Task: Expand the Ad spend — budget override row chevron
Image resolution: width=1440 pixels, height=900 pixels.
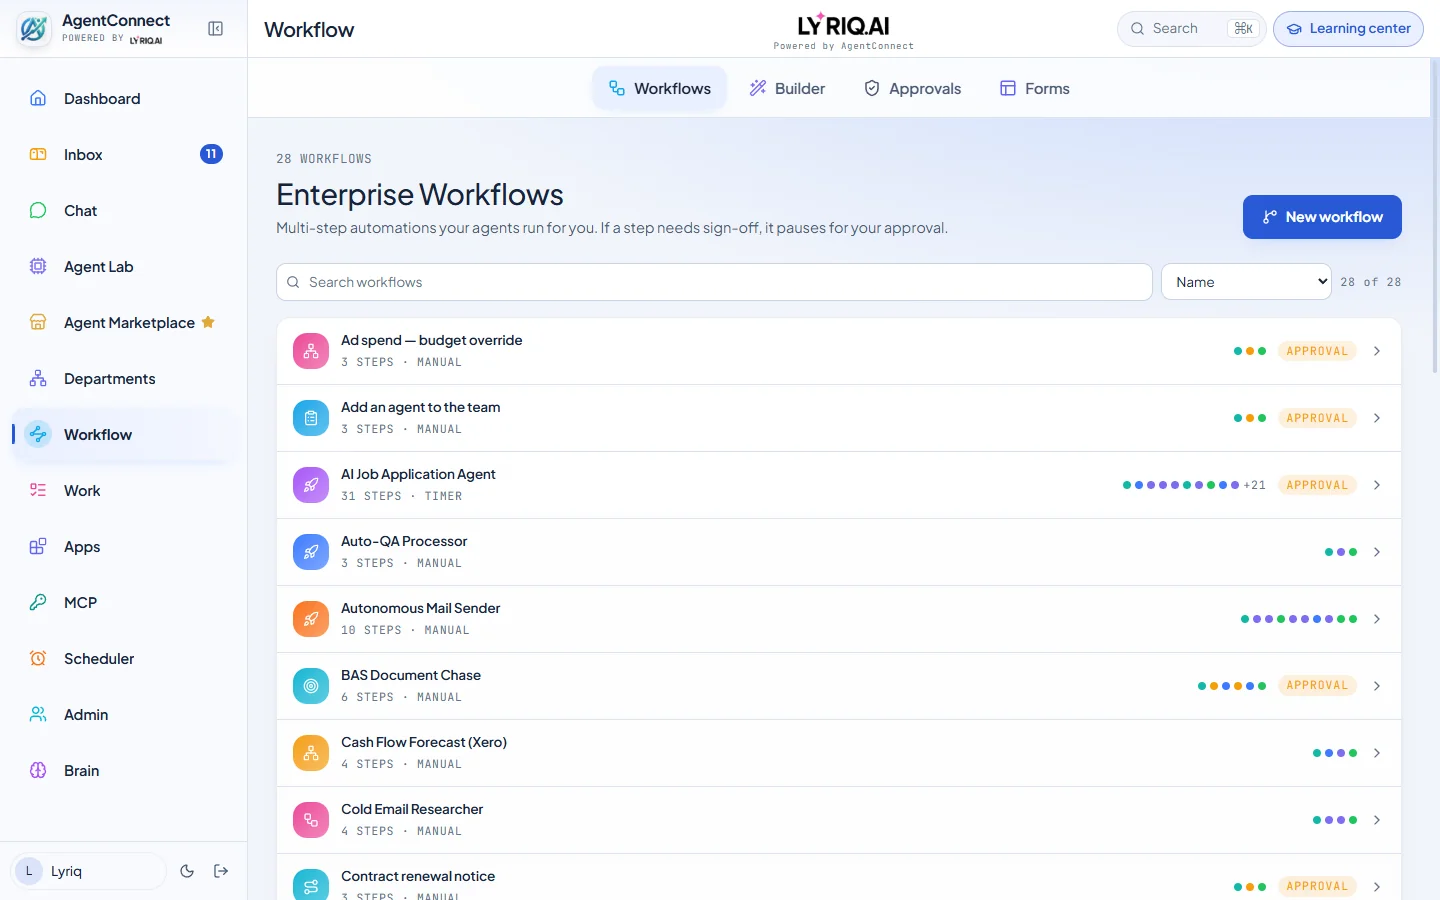Action: coord(1377,351)
